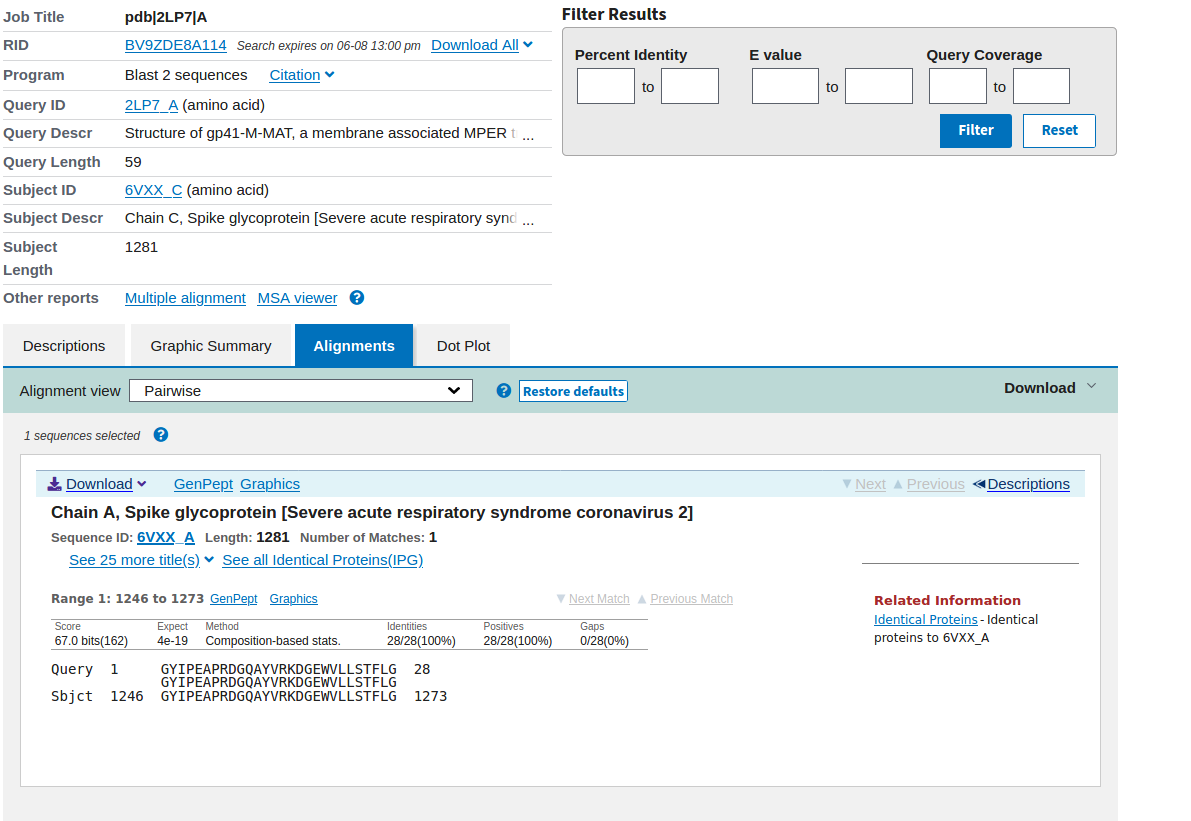The width and height of the screenshot is (1191, 821).
Task: Expand the Download menu in alignment toolbar
Action: (x=1050, y=387)
